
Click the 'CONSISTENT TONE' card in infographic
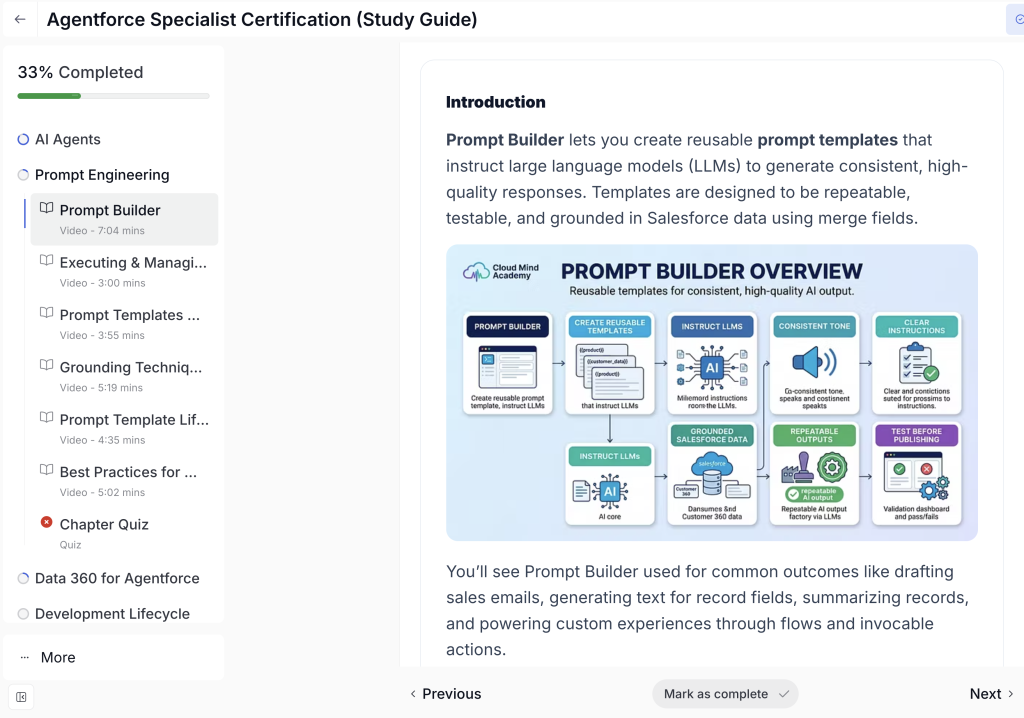point(814,363)
